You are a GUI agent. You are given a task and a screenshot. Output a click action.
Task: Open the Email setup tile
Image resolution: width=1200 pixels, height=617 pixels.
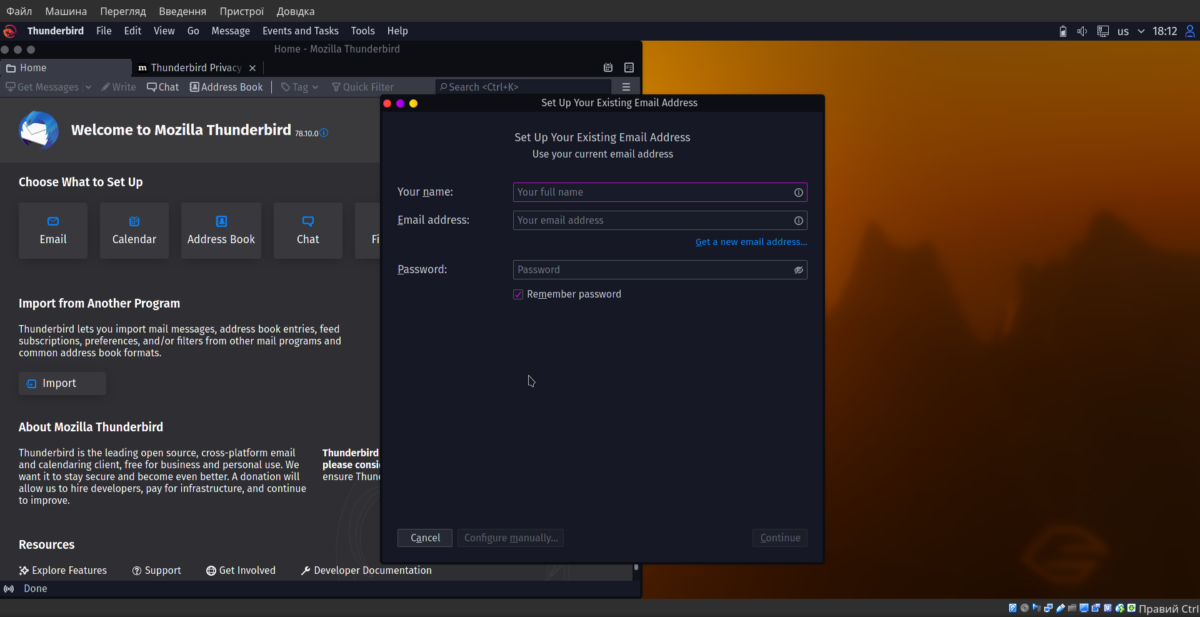pos(53,231)
